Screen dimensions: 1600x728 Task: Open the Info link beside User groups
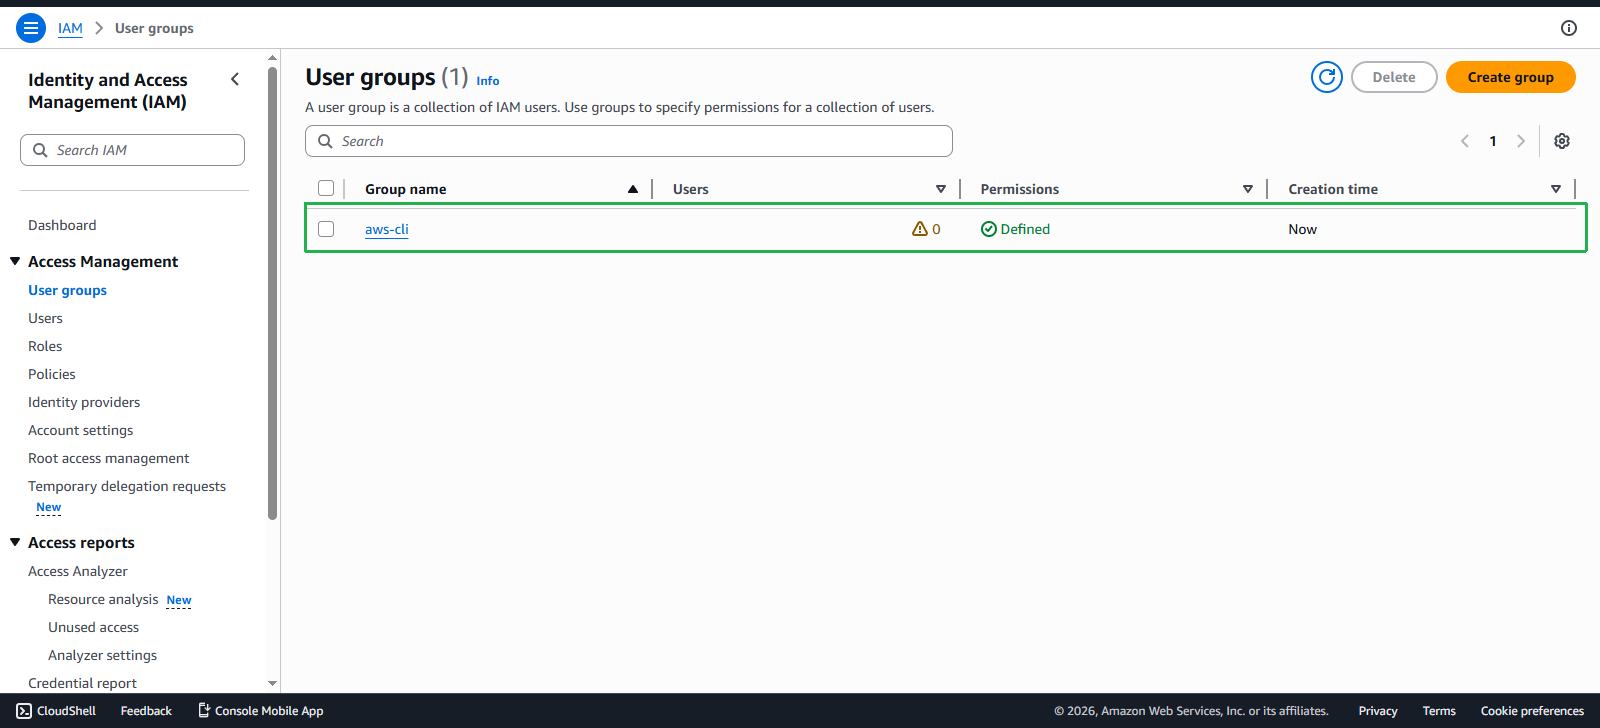[488, 81]
